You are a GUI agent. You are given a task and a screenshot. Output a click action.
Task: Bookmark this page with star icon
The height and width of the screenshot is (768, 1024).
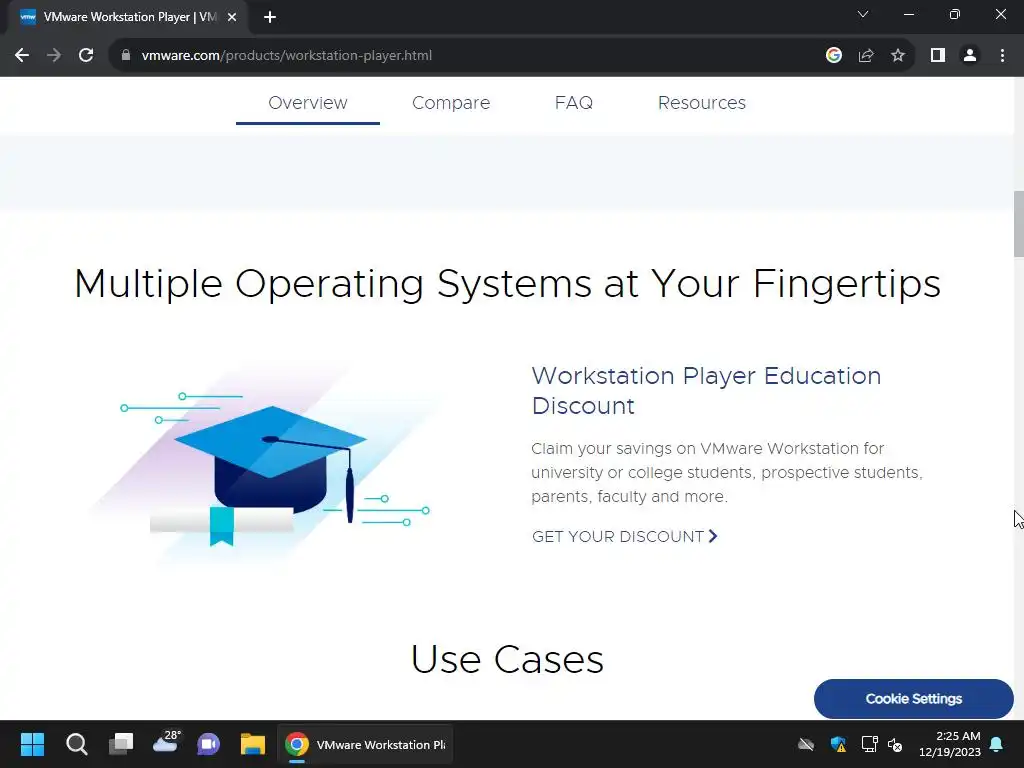[x=898, y=56]
